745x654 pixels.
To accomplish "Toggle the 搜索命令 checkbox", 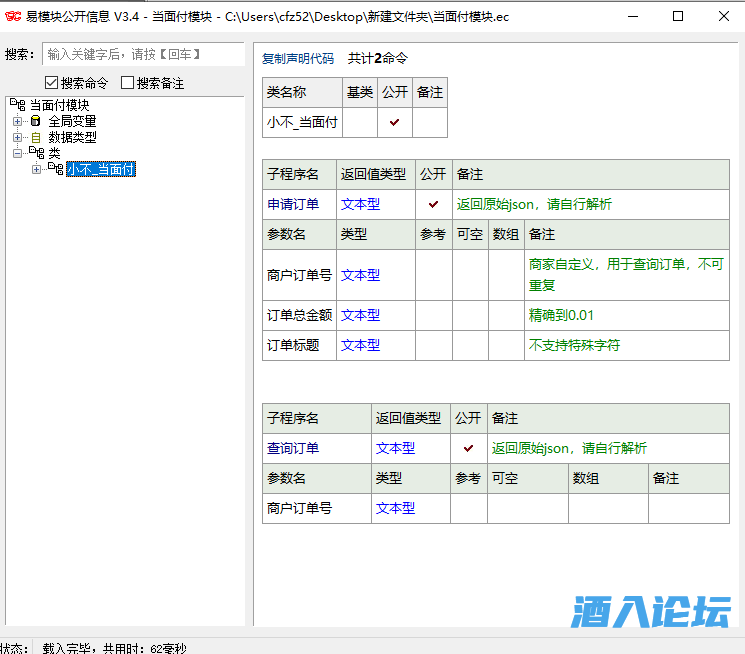I will pyautogui.click(x=52, y=83).
